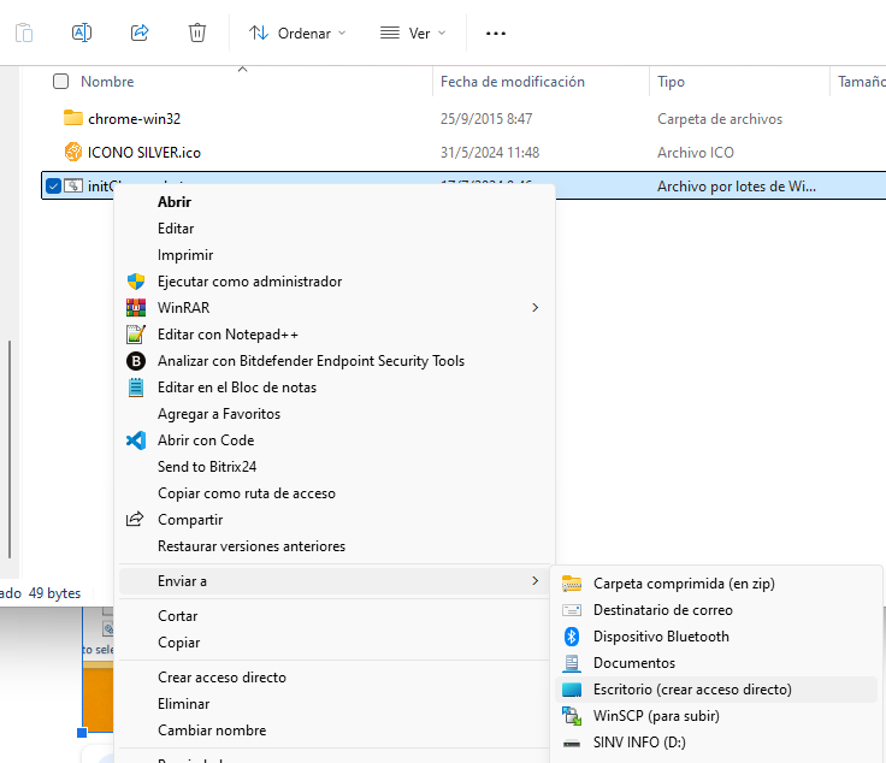
Task: Select Copiar como ruta de acceso
Action: point(246,493)
